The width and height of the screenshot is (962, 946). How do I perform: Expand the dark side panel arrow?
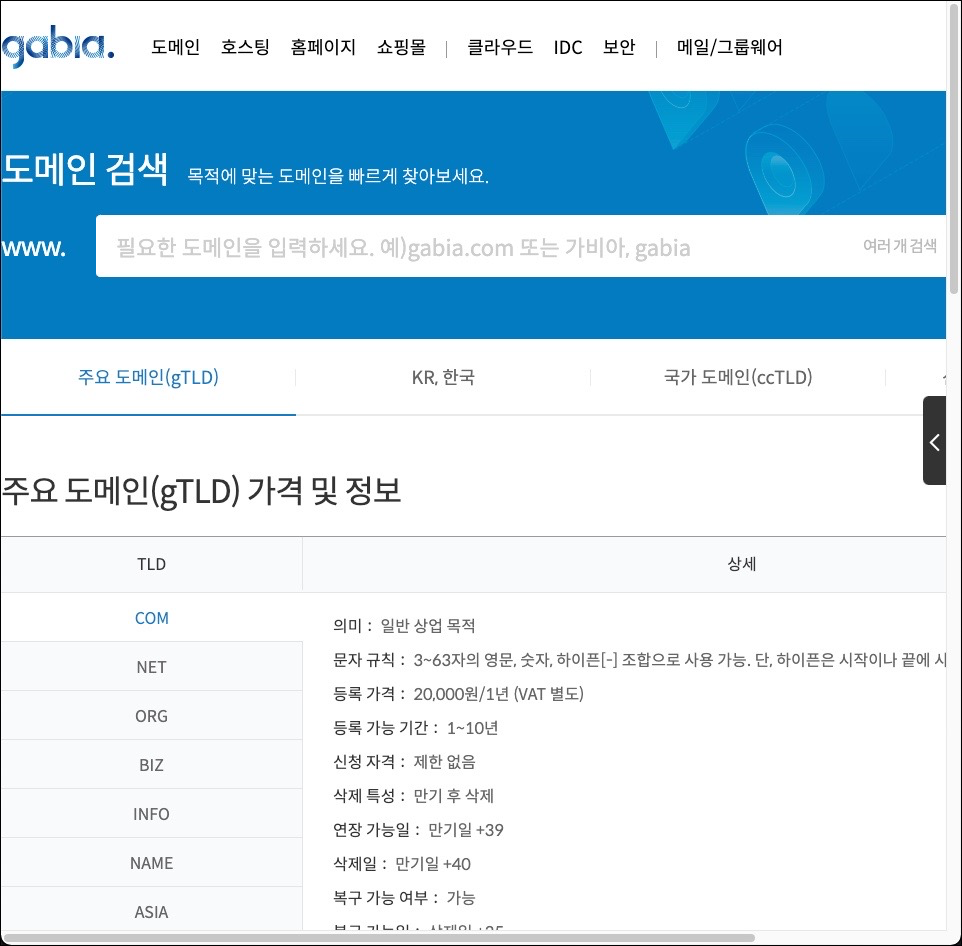pyautogui.click(x=934, y=441)
